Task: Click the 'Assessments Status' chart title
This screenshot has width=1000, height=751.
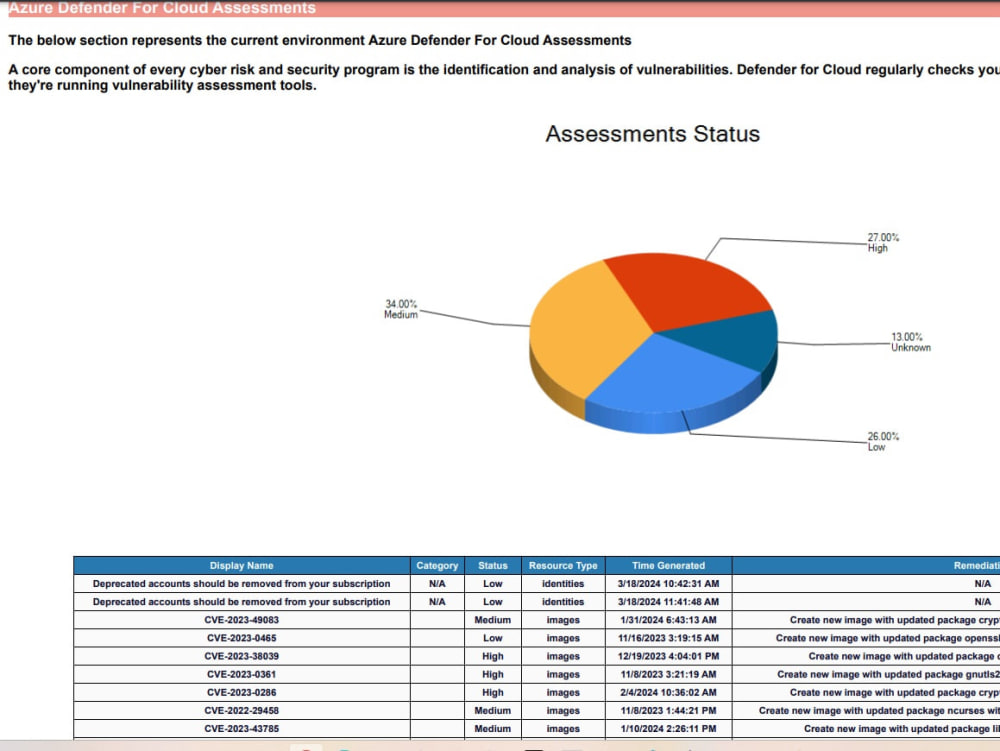Action: 652,134
